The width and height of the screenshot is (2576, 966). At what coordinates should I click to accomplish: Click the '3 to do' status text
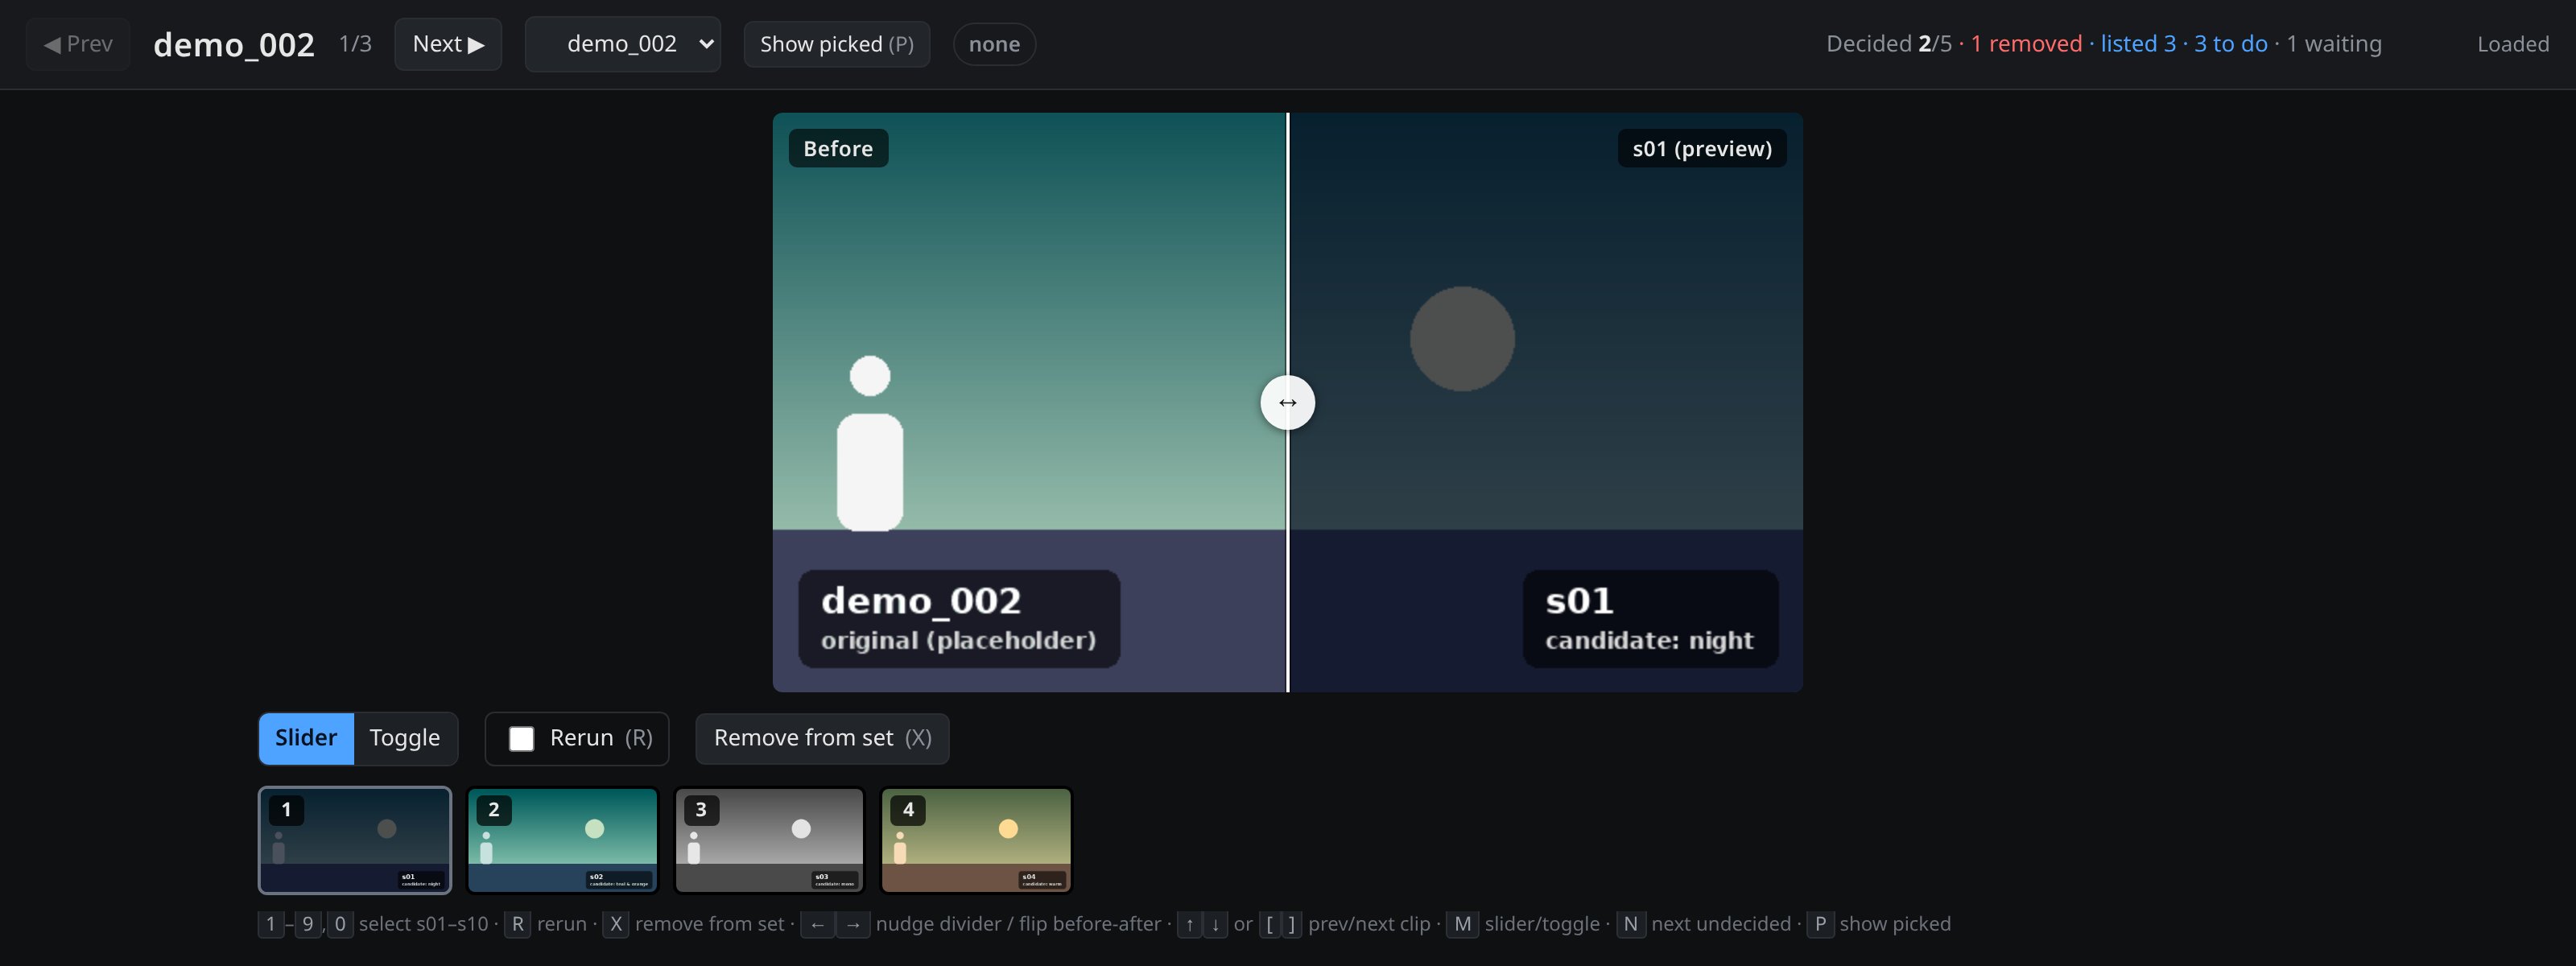[2231, 44]
